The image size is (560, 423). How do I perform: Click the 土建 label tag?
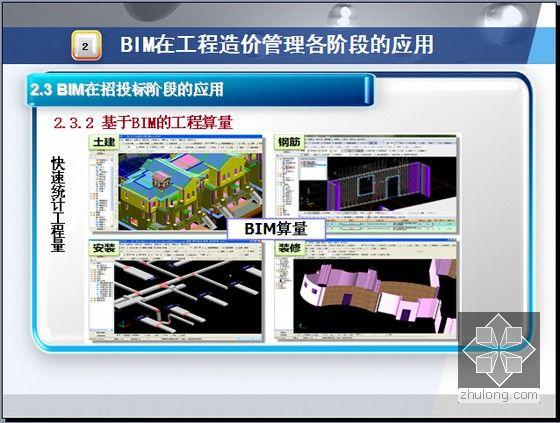coord(104,142)
